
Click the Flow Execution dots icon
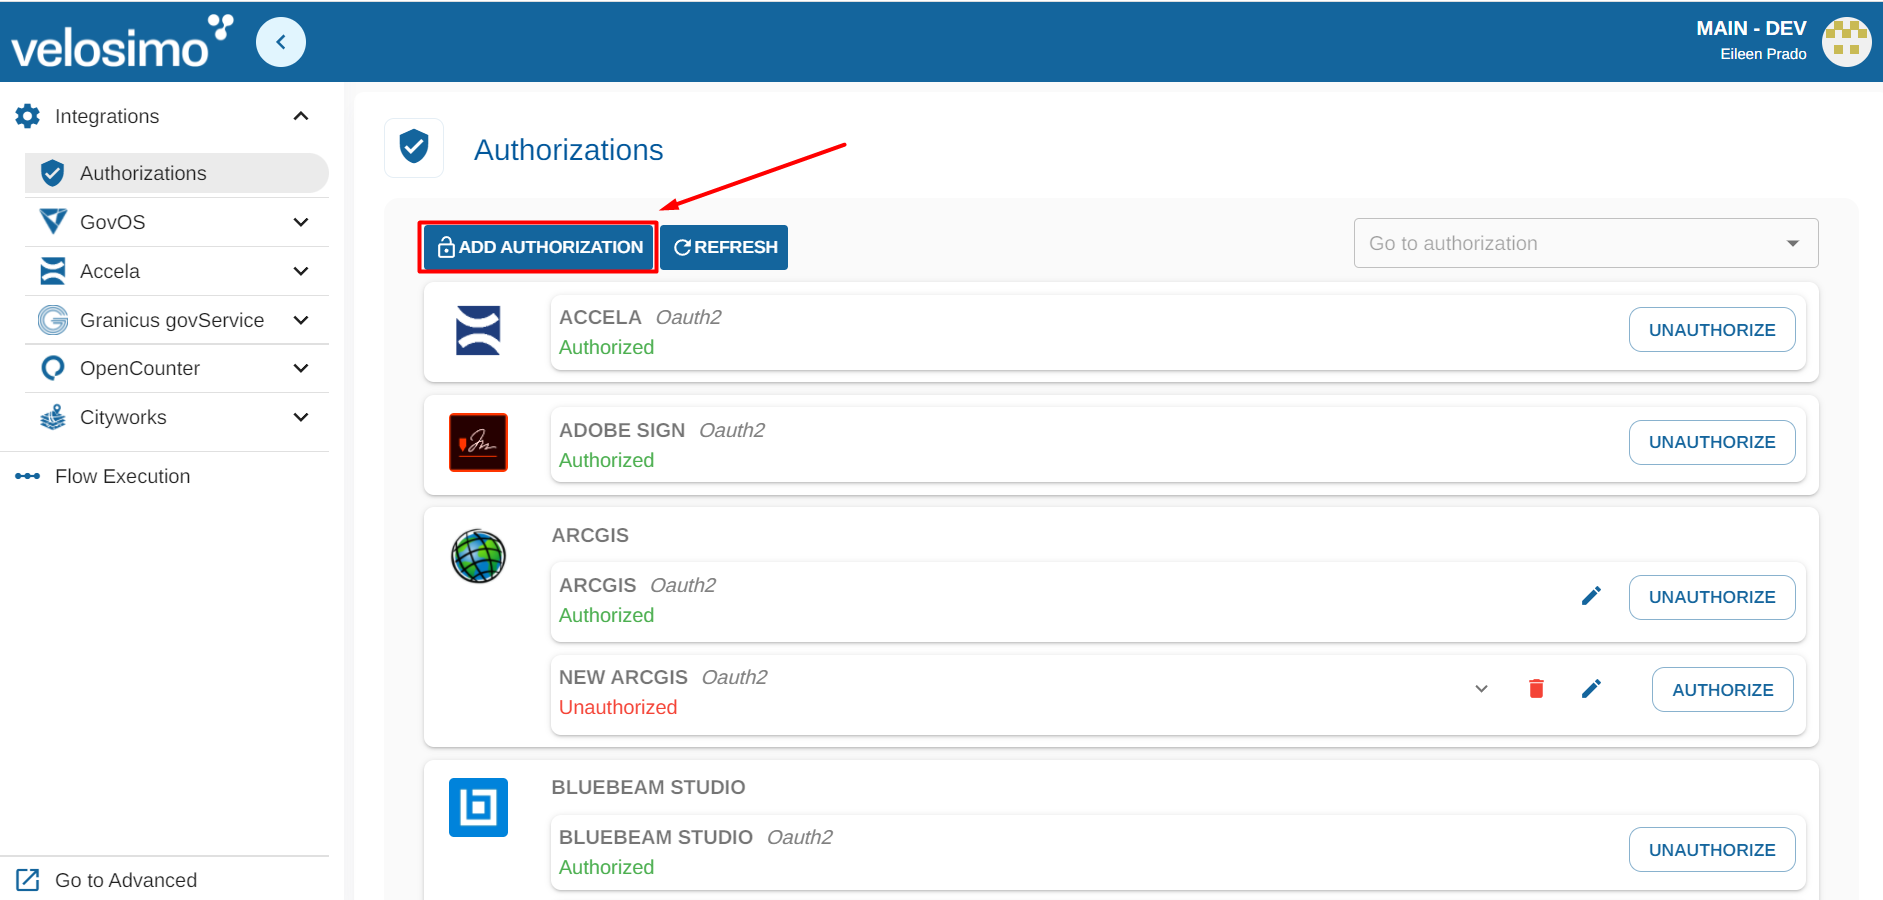pyautogui.click(x=28, y=476)
